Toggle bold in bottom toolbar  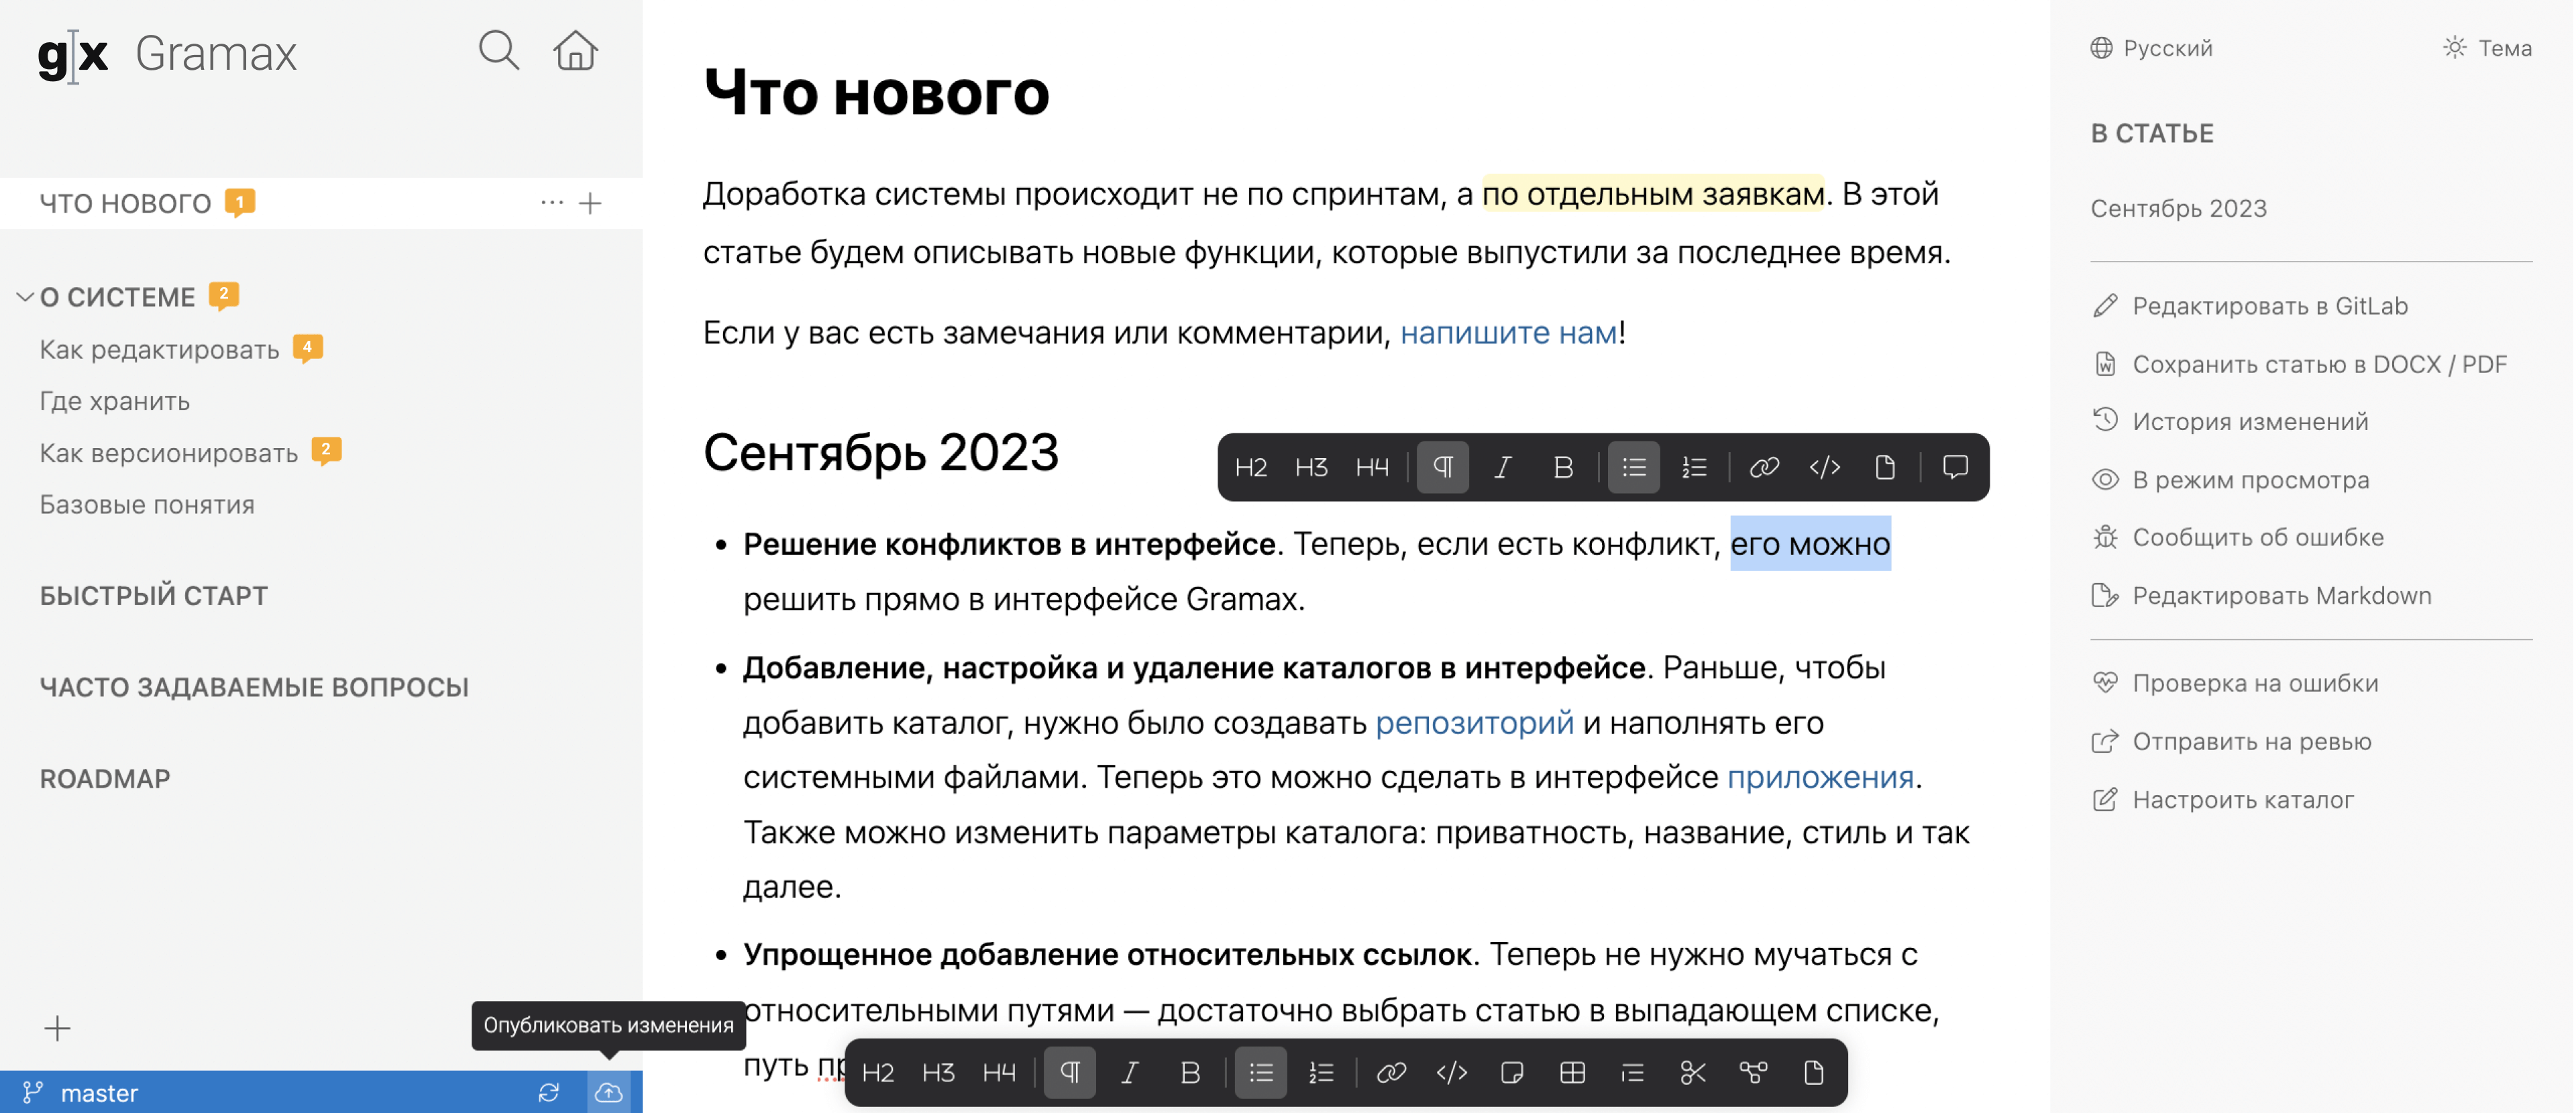(1190, 1073)
